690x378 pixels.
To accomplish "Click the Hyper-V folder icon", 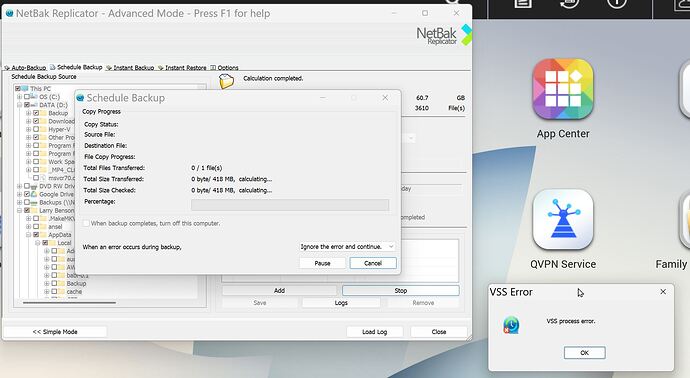I will (x=43, y=129).
